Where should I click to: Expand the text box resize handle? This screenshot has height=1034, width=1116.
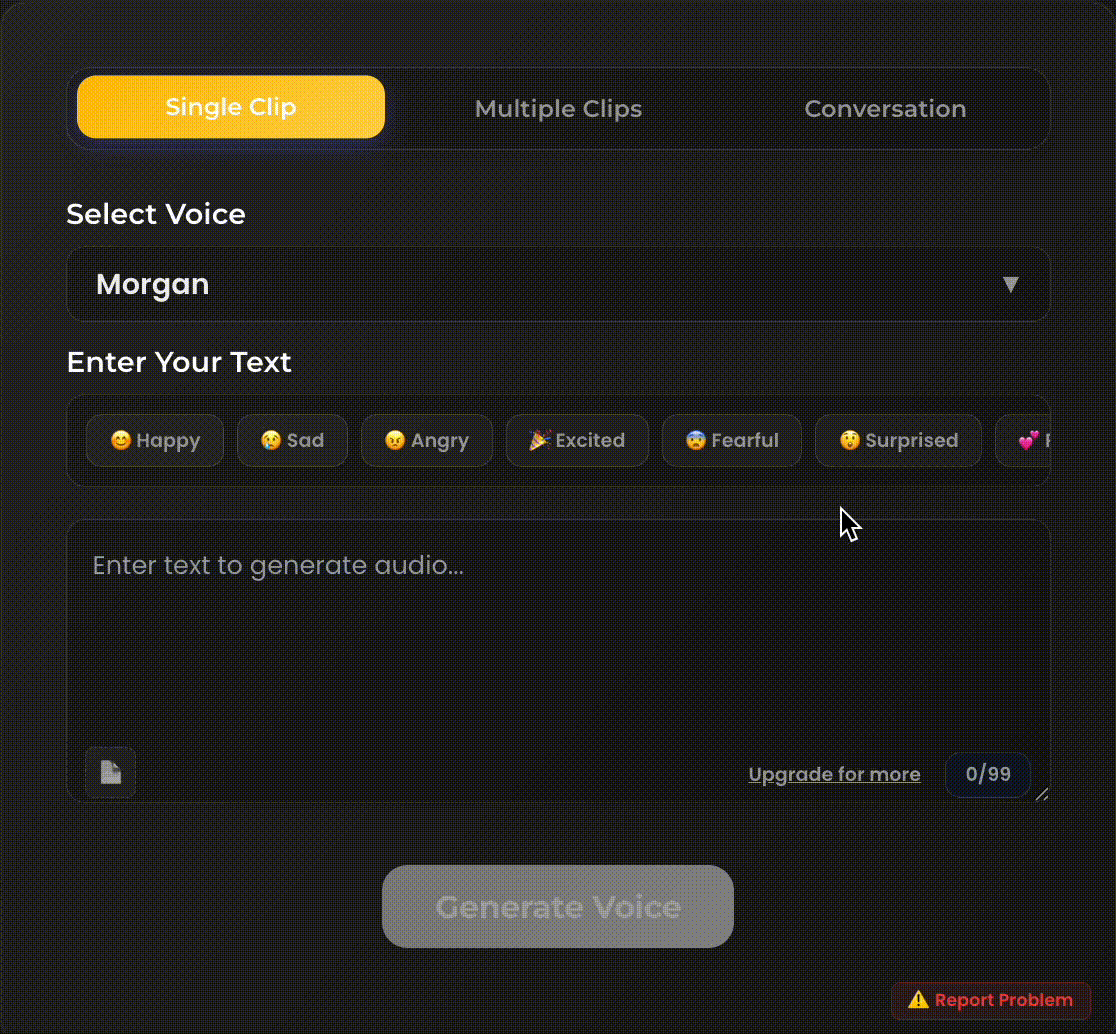click(1041, 795)
